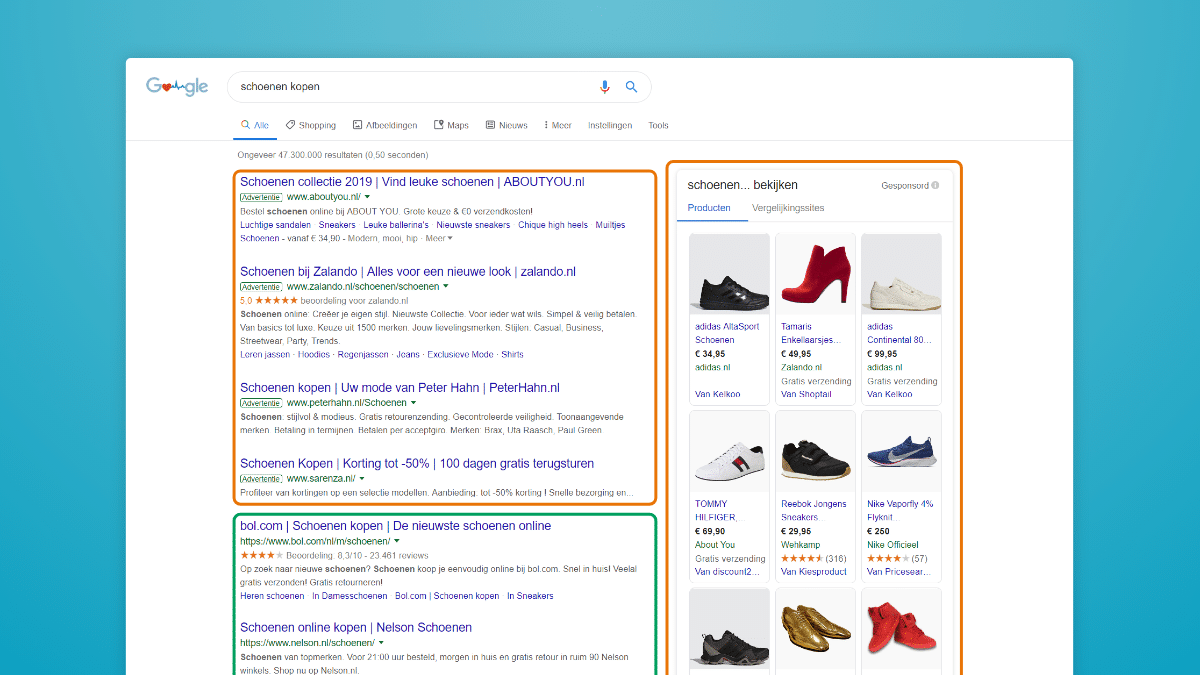The height and width of the screenshot is (675, 1200).
Task: Expand the Meer menu
Action: [x=558, y=126]
